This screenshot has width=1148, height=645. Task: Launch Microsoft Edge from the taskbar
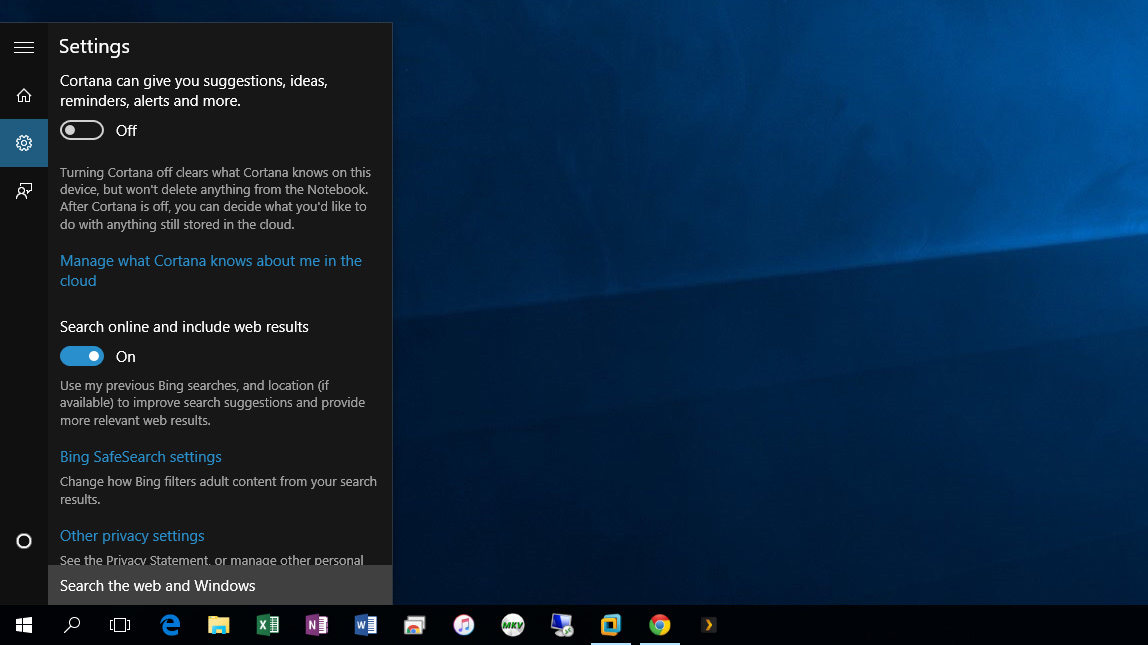[169, 624]
